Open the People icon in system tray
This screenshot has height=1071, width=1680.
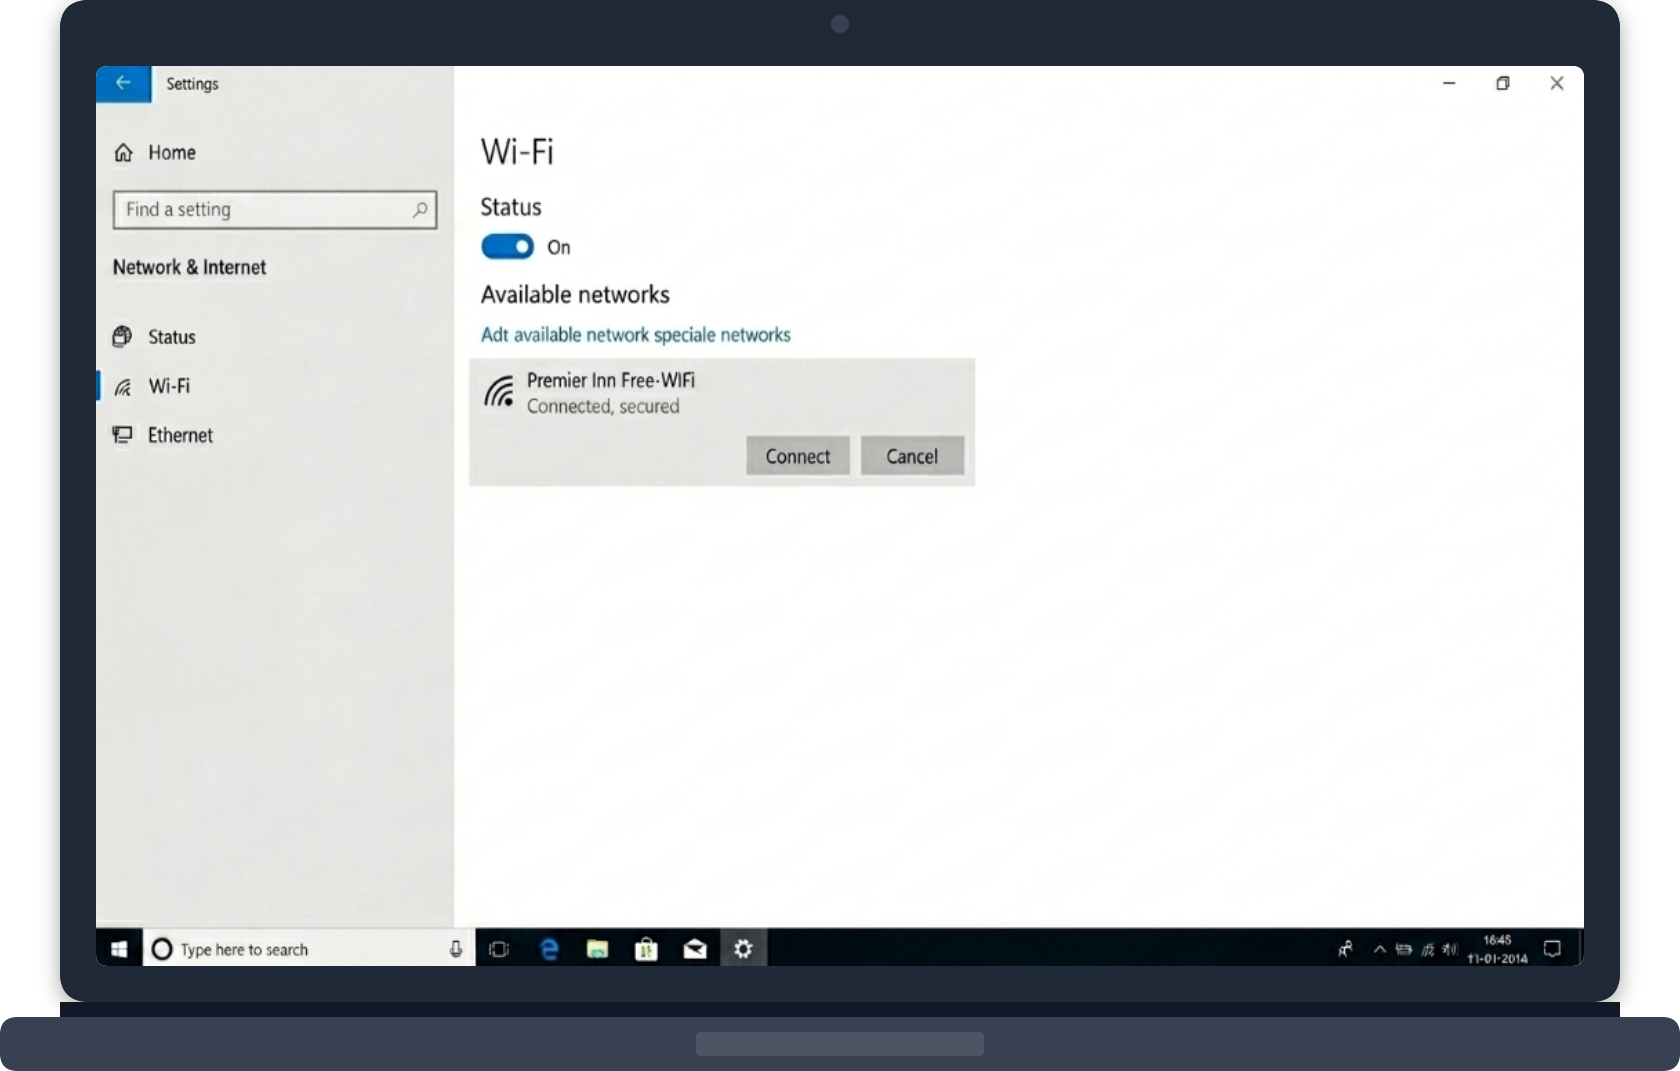coord(1346,949)
